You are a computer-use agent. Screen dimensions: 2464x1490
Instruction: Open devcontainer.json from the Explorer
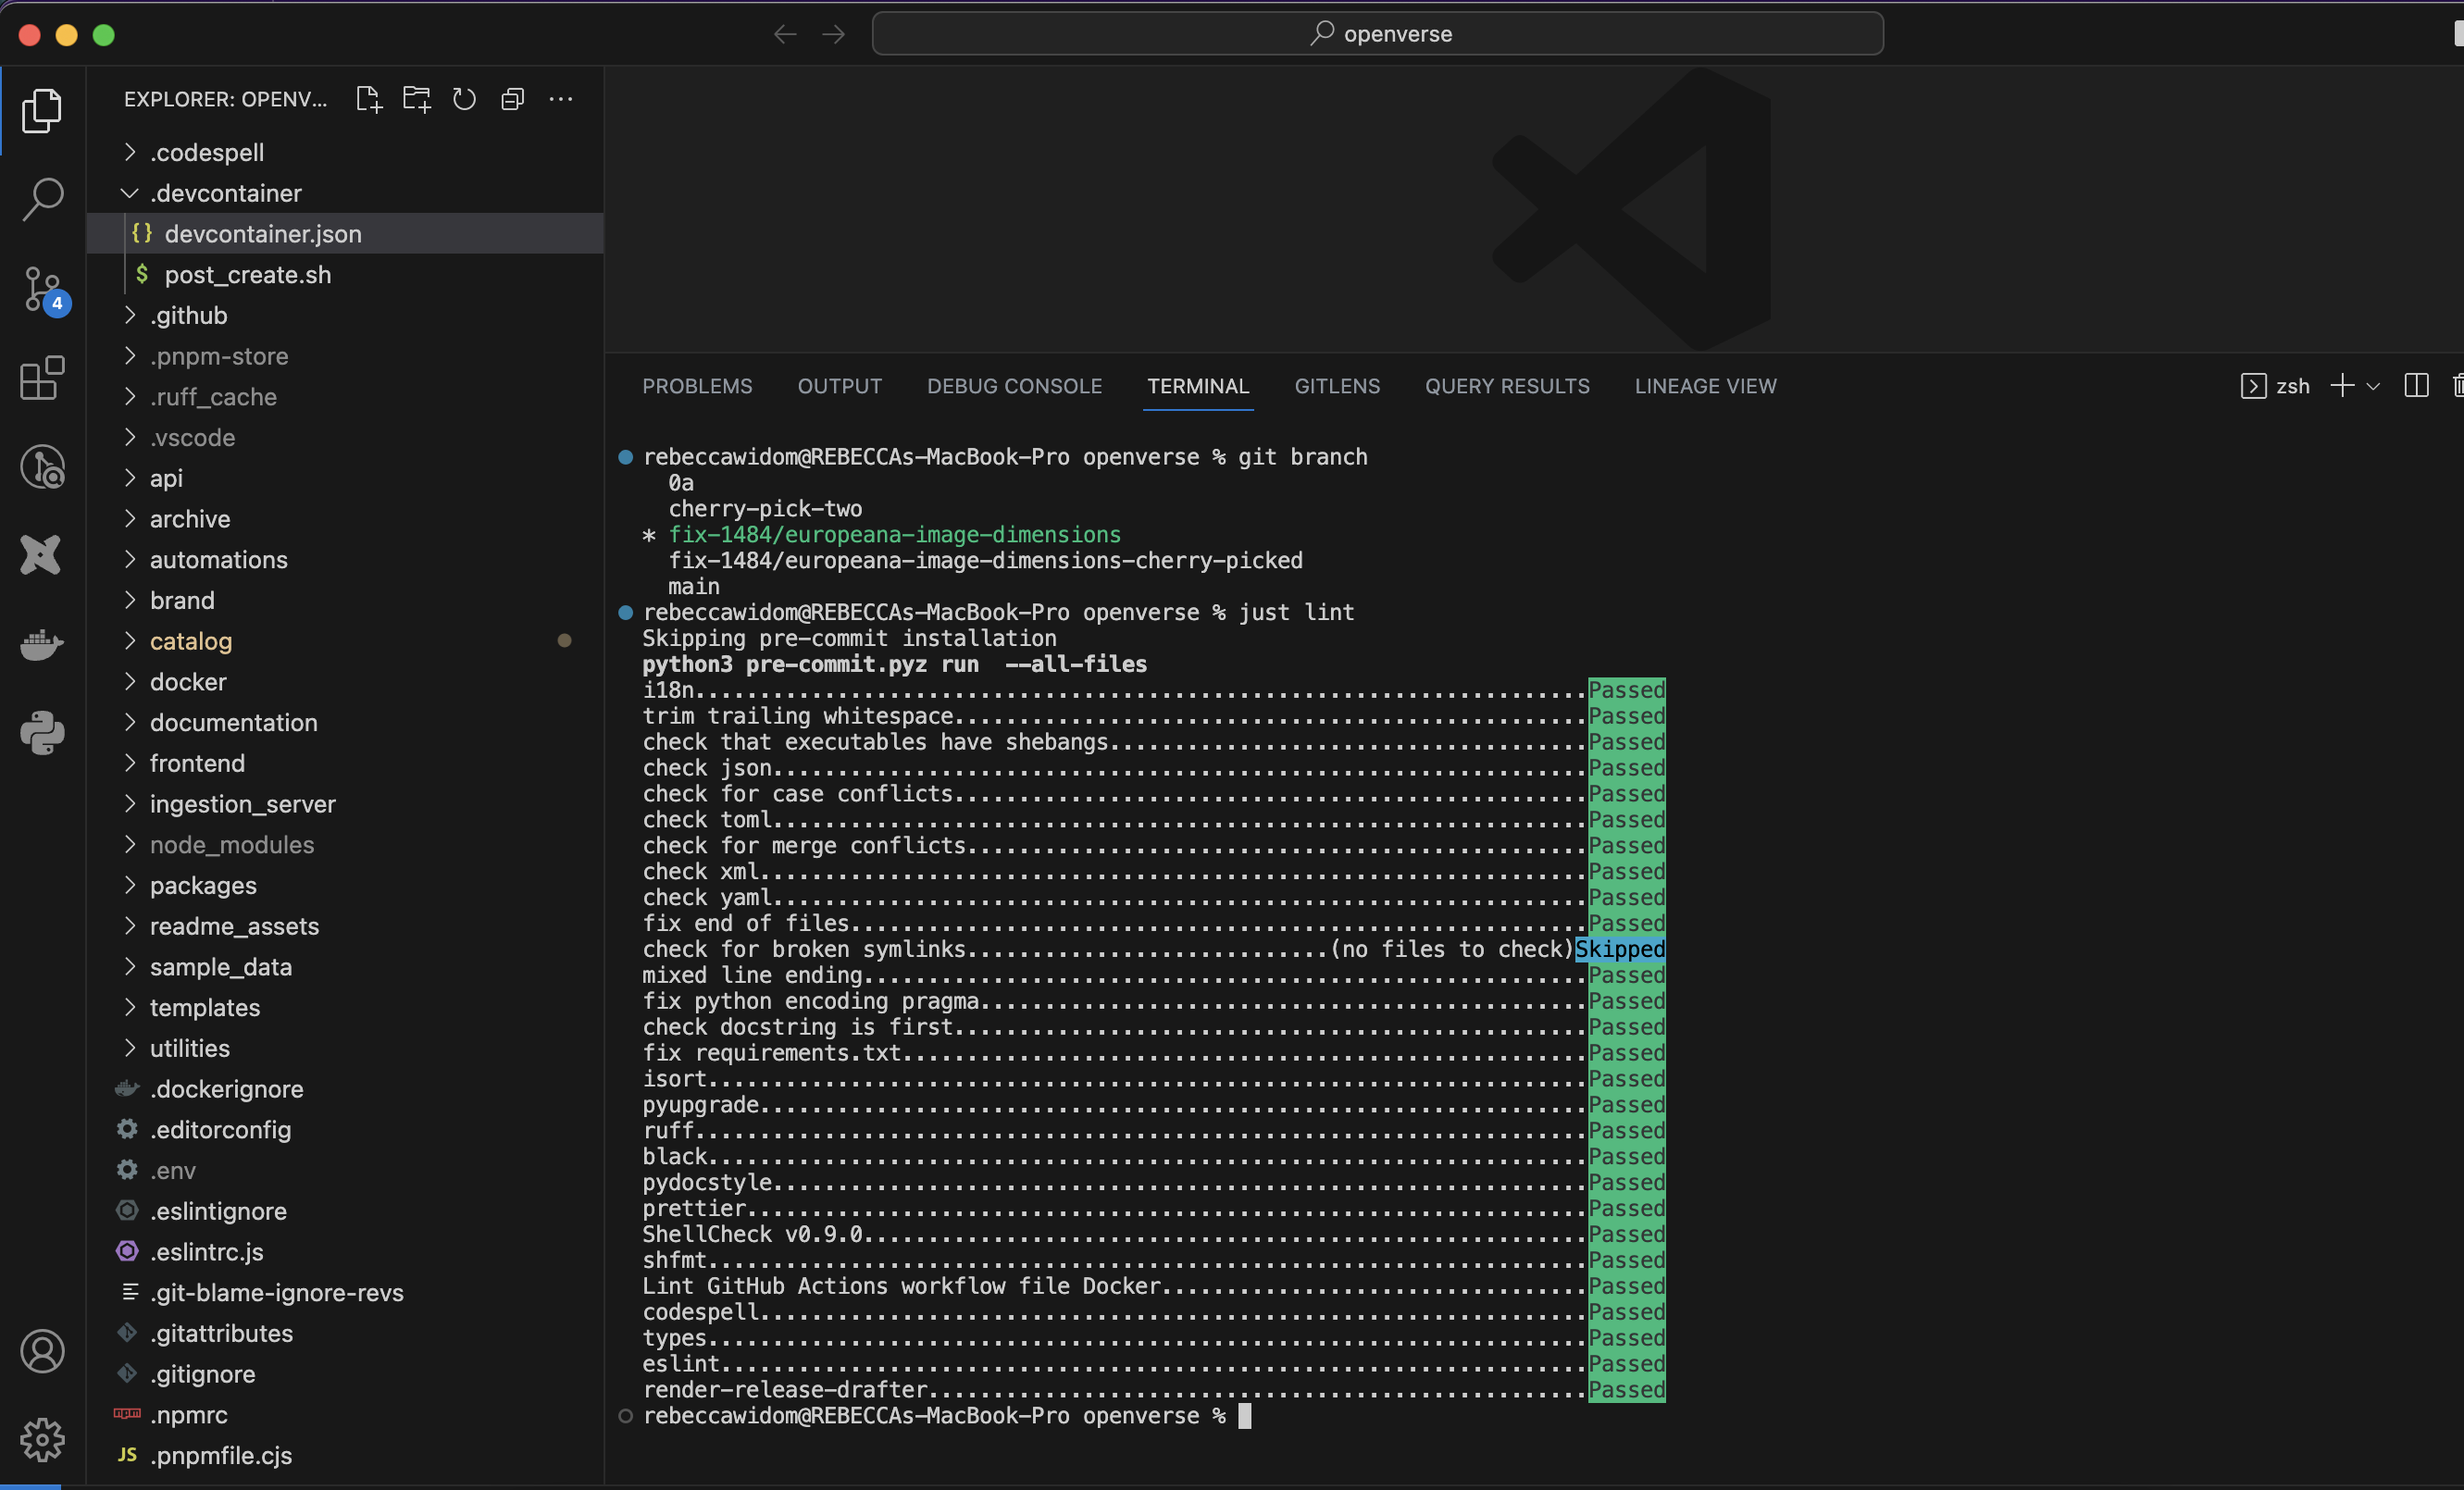pos(263,234)
